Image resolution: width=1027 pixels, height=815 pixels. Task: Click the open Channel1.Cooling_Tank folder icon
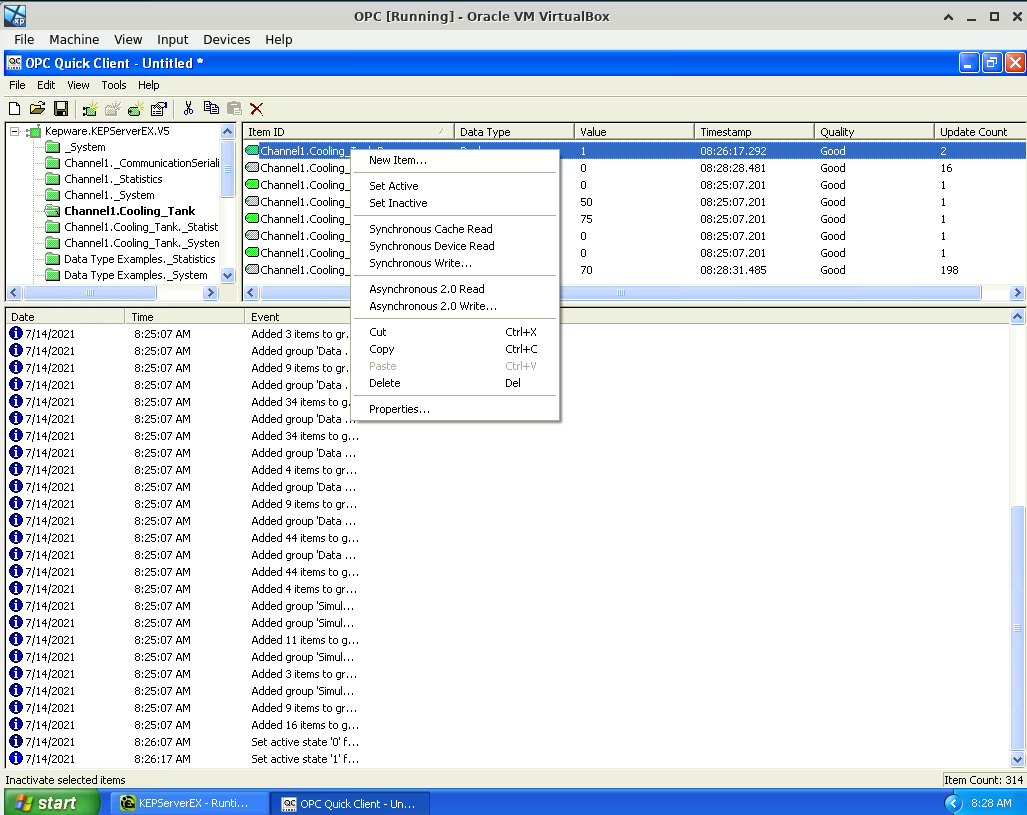pos(52,211)
